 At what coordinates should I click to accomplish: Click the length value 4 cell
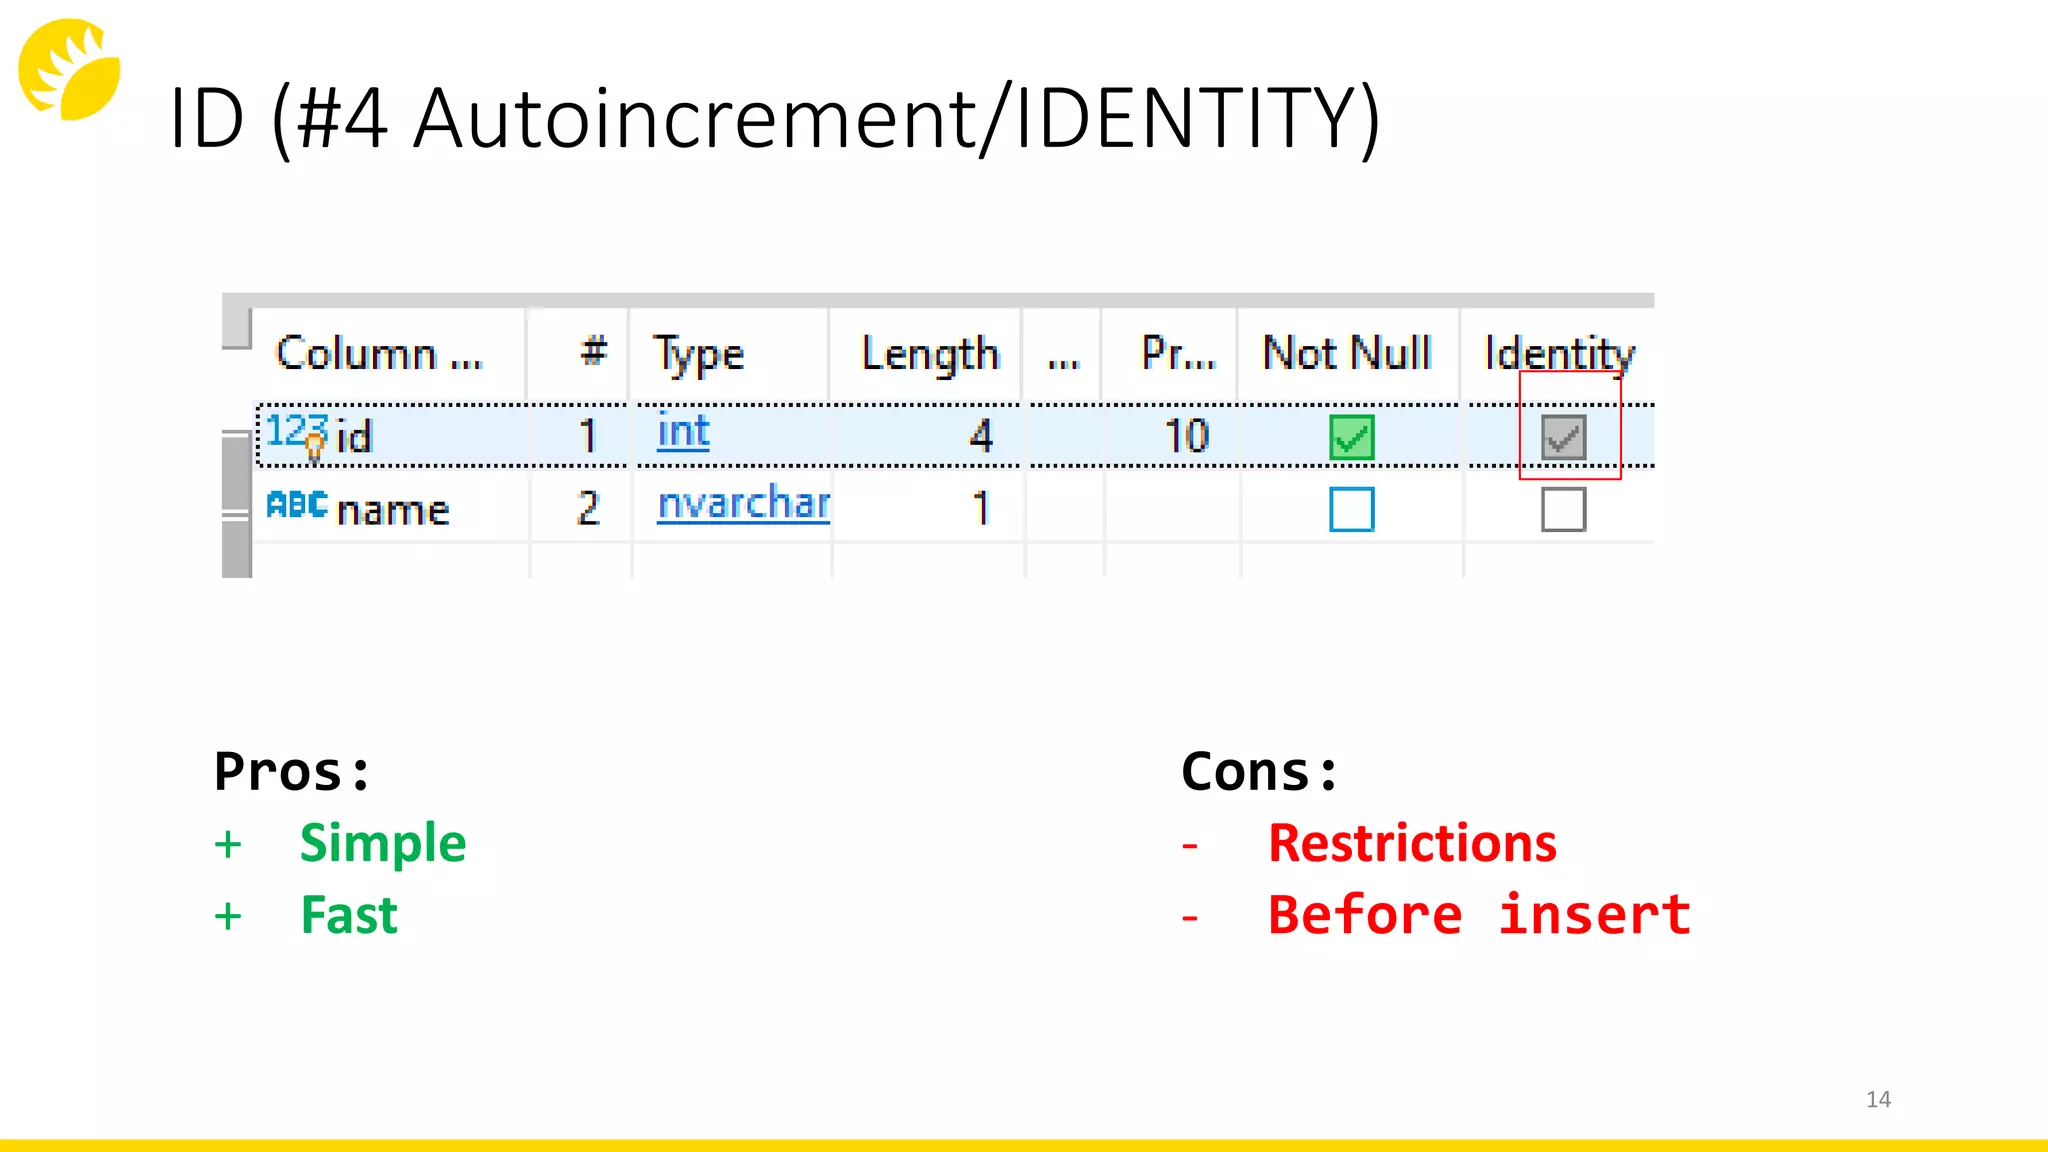[x=981, y=436]
